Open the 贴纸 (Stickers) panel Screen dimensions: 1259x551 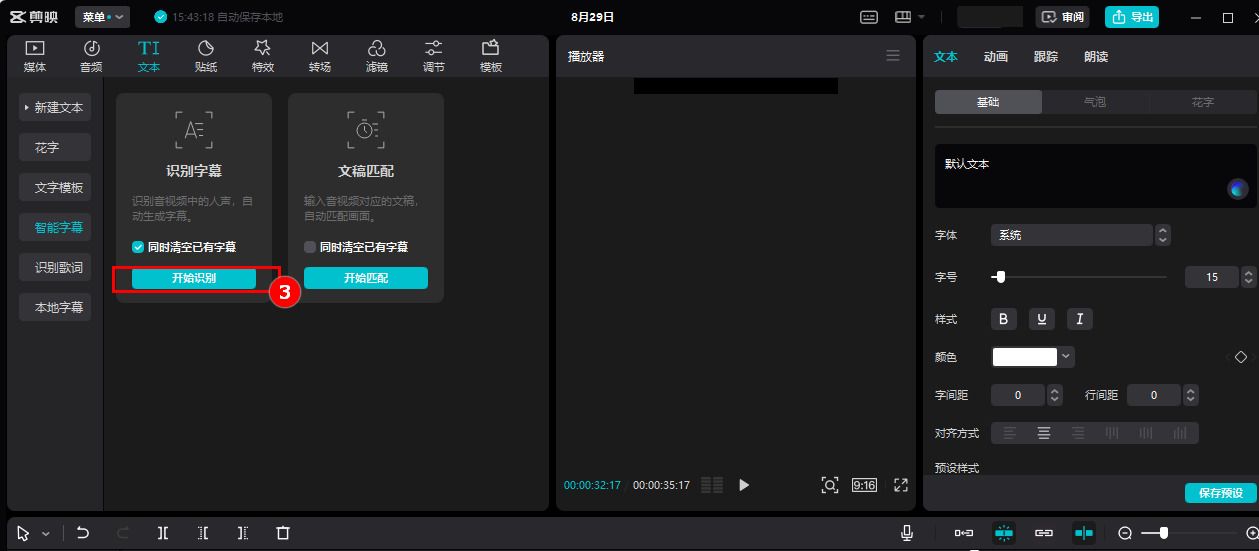tap(206, 56)
